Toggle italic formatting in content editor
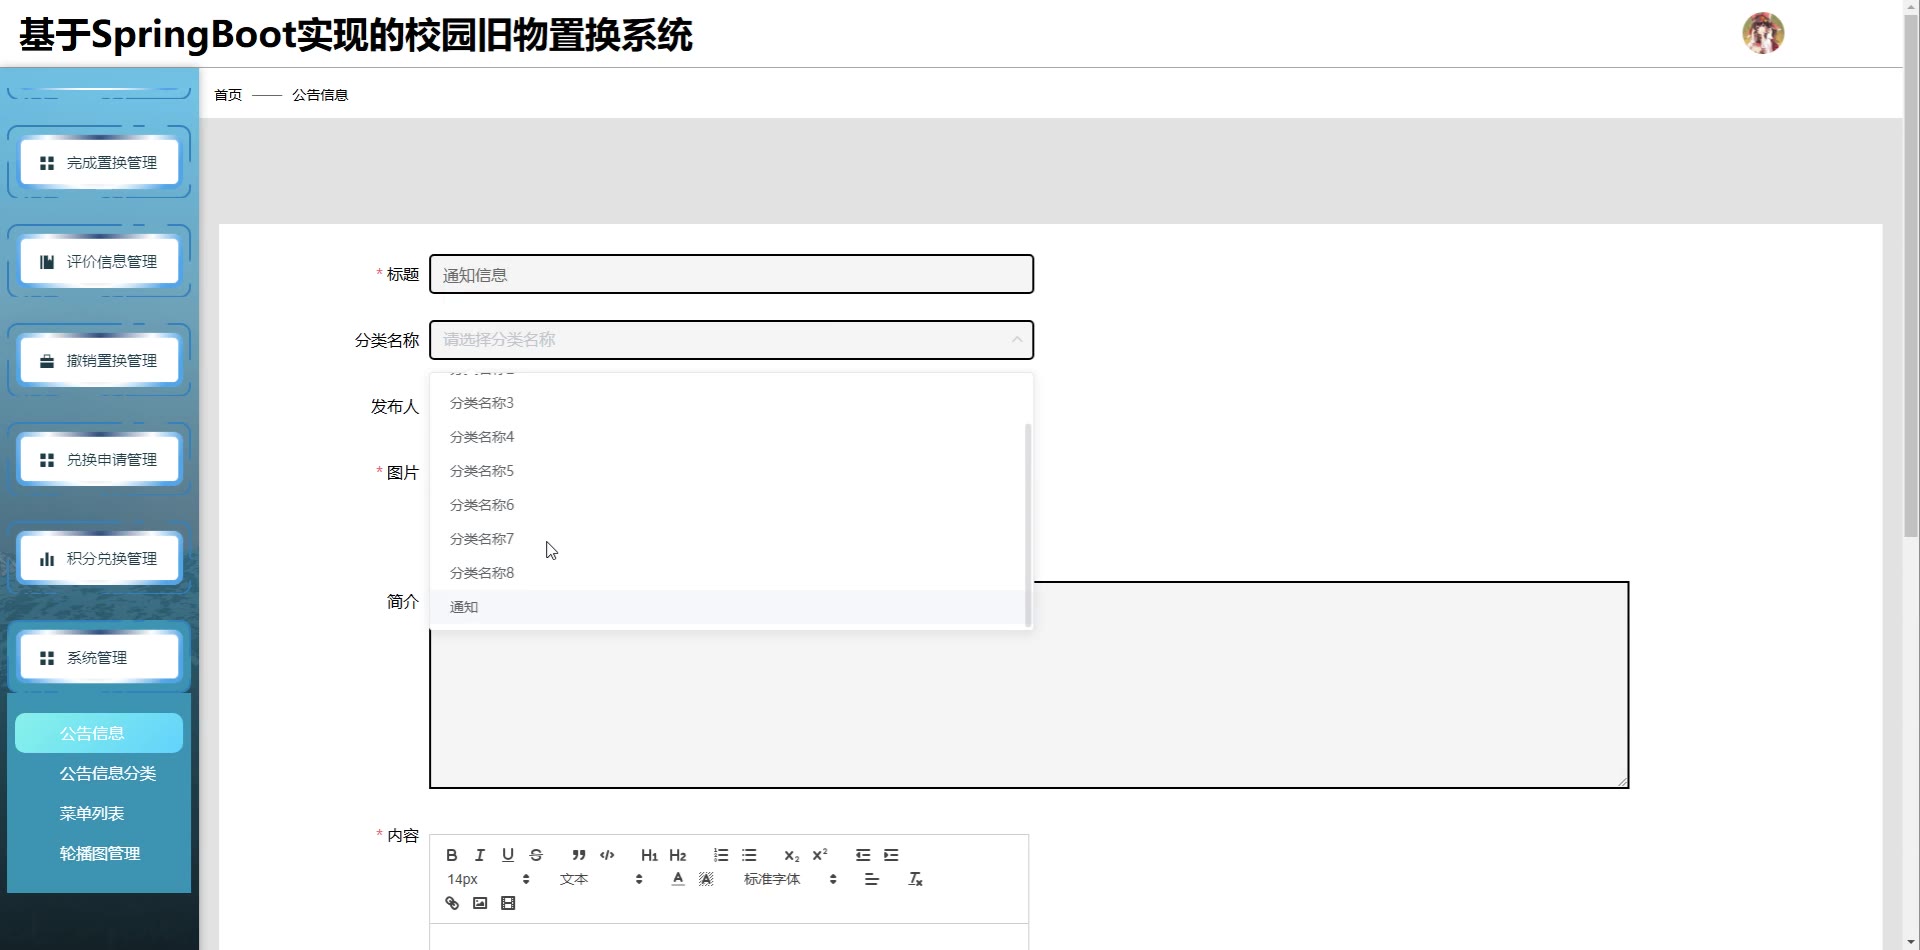This screenshot has width=1920, height=950. click(480, 855)
